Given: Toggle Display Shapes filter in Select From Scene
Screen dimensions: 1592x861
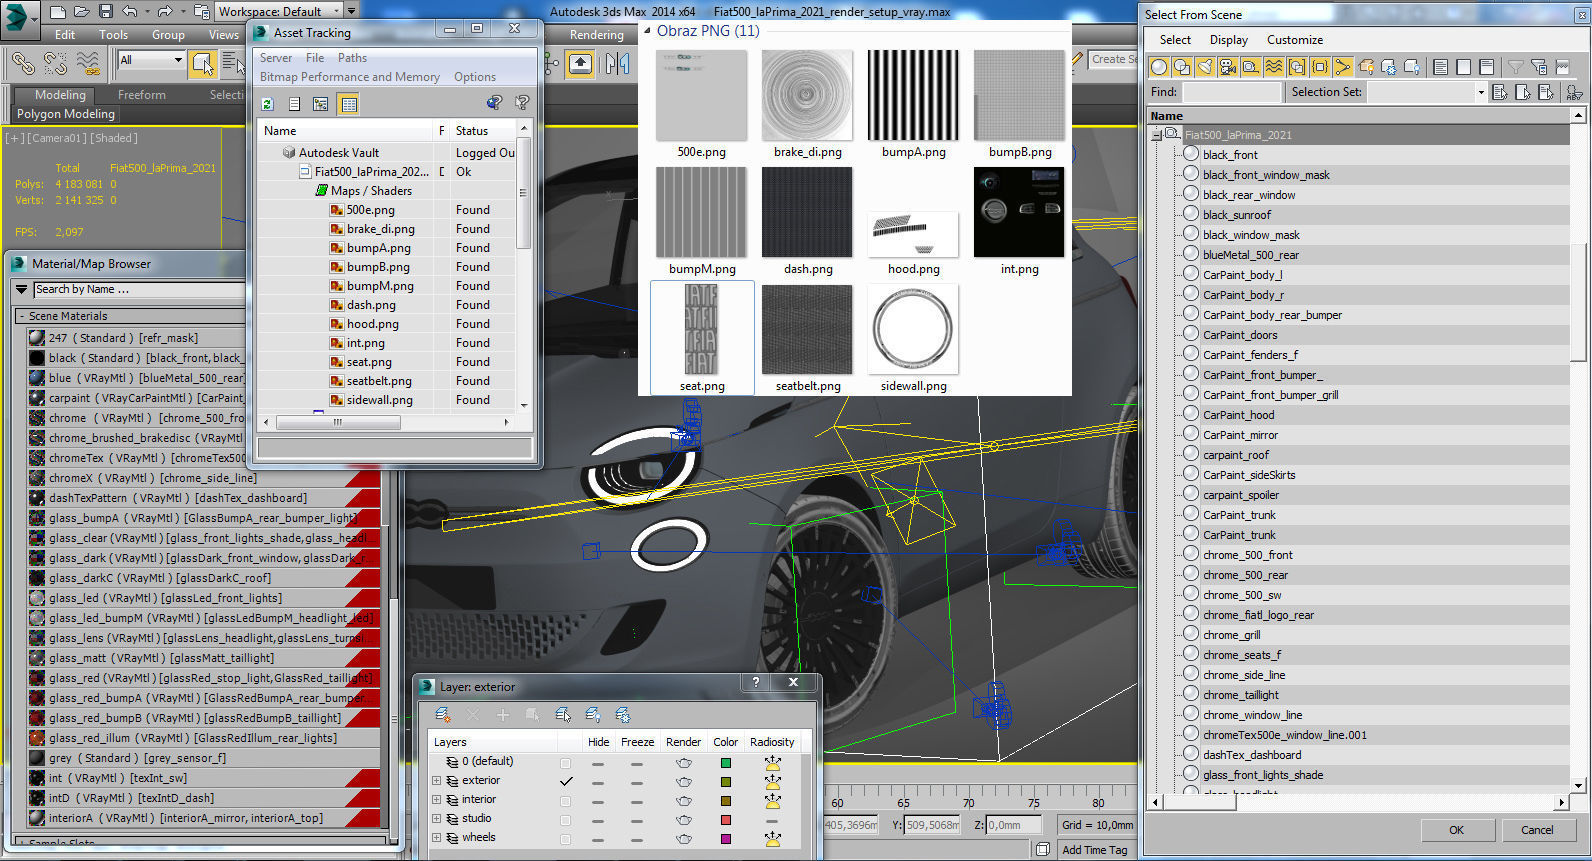Looking at the screenshot, I should pos(1182,67).
